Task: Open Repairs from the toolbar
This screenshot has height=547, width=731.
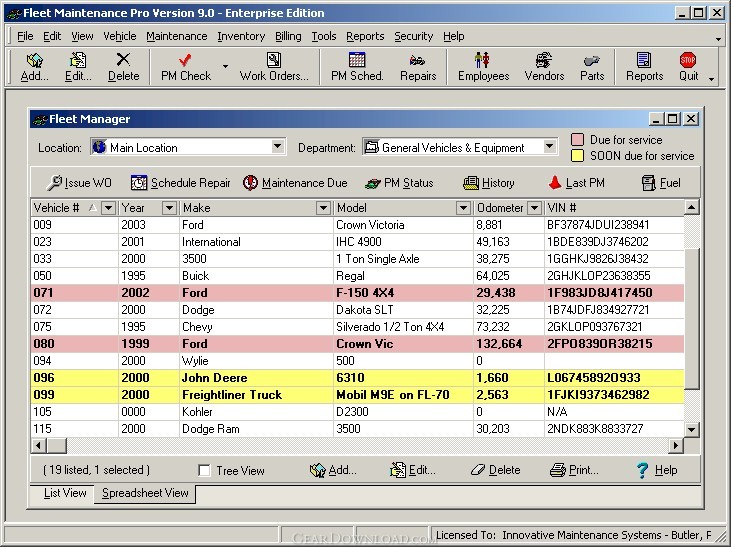Action: (x=418, y=67)
